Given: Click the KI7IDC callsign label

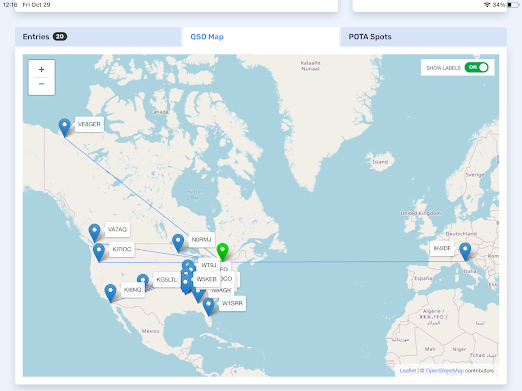Looking at the screenshot, I should [x=122, y=249].
